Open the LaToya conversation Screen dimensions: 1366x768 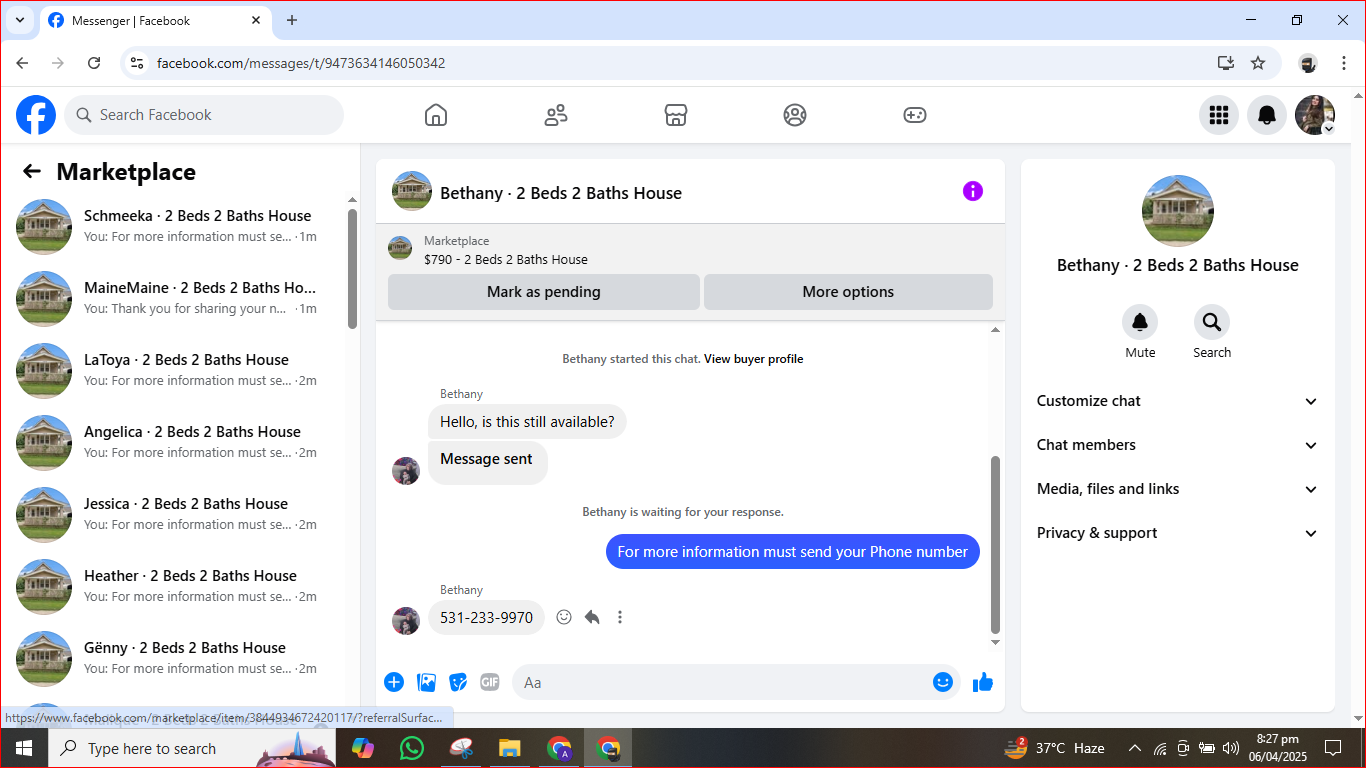click(174, 370)
